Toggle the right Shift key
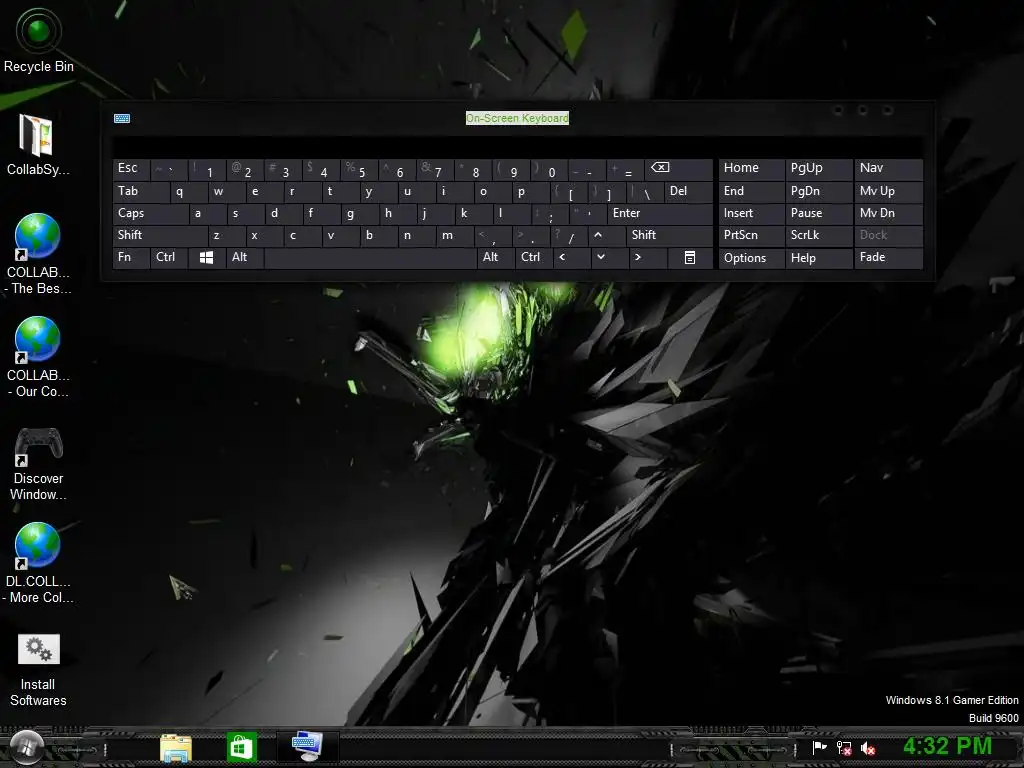Viewport: 1024px width, 768px height. coord(669,235)
